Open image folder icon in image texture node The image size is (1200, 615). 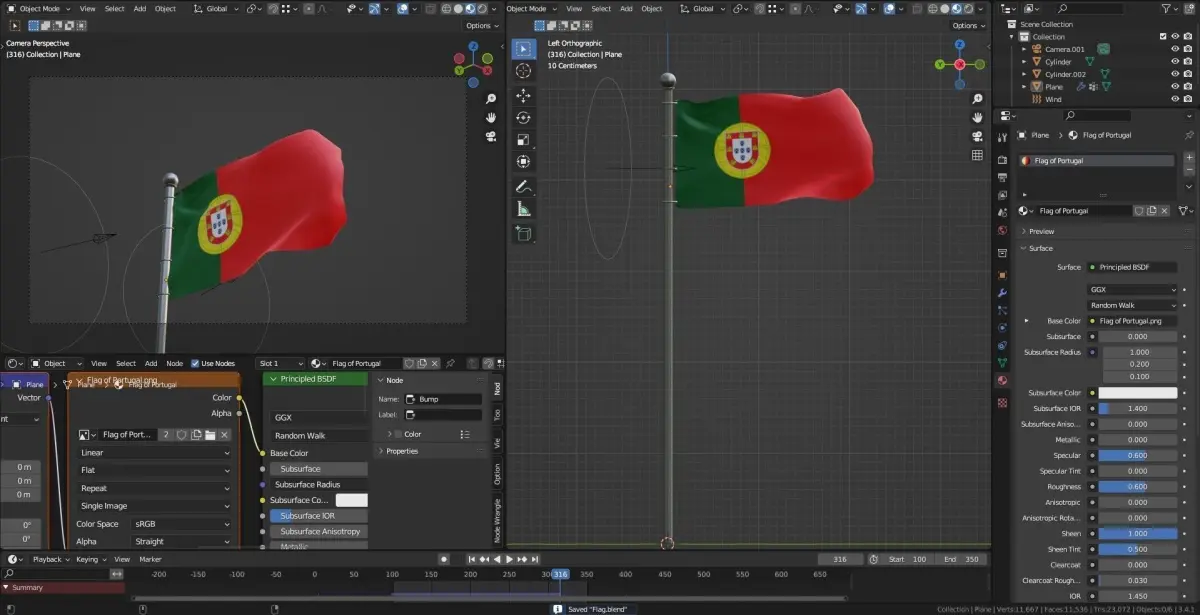(211, 435)
